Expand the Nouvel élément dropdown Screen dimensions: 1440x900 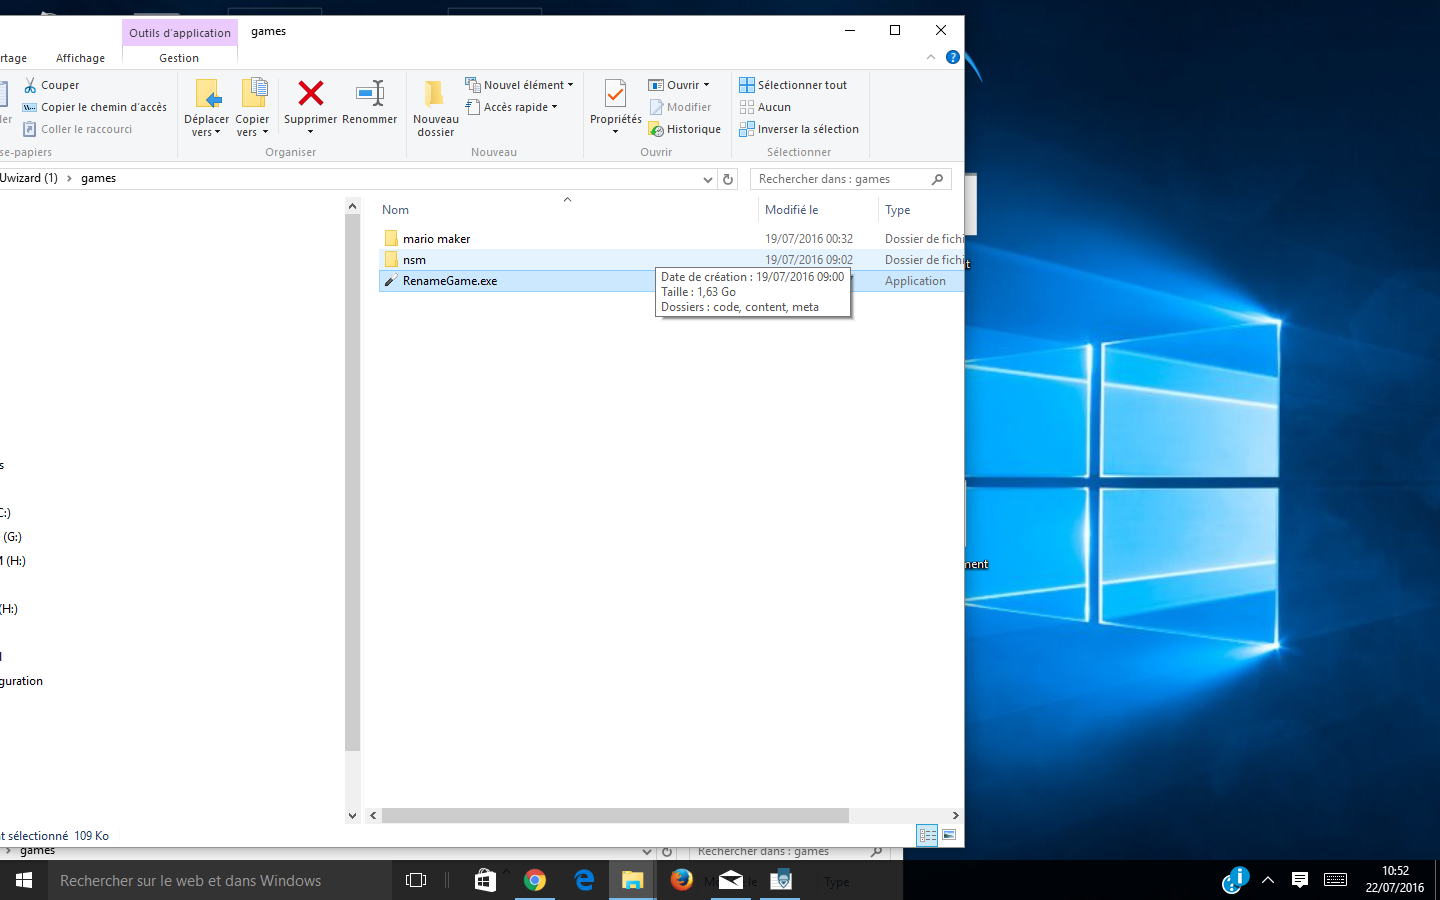[x=570, y=85]
